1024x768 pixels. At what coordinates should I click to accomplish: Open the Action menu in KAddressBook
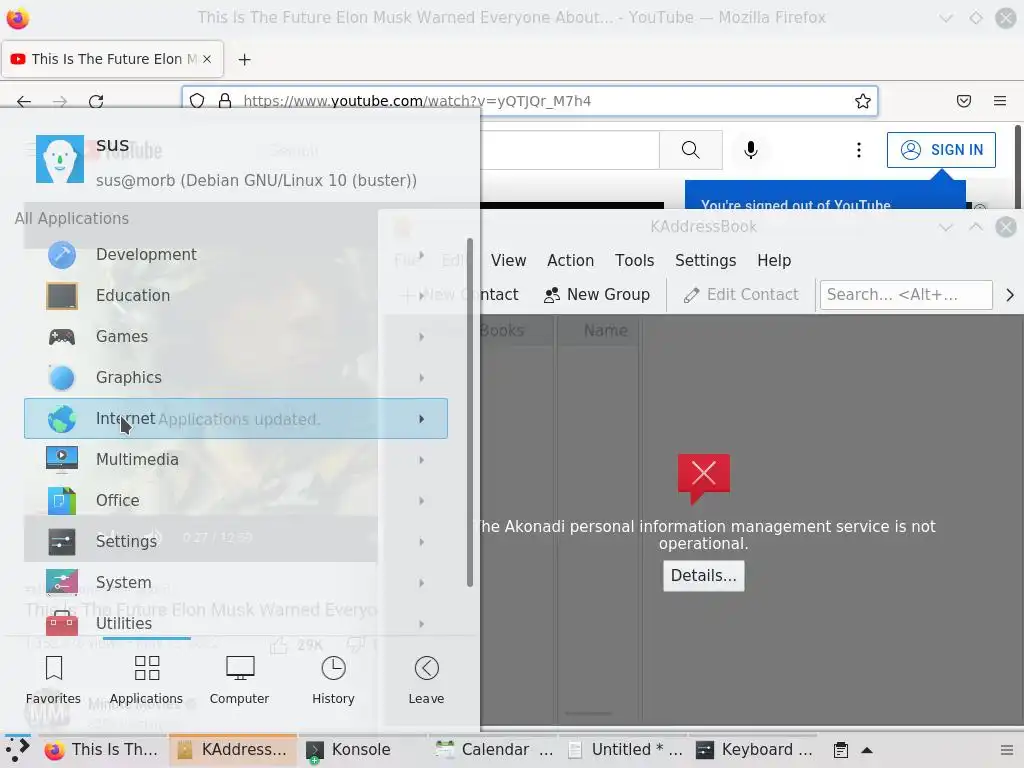(x=571, y=261)
